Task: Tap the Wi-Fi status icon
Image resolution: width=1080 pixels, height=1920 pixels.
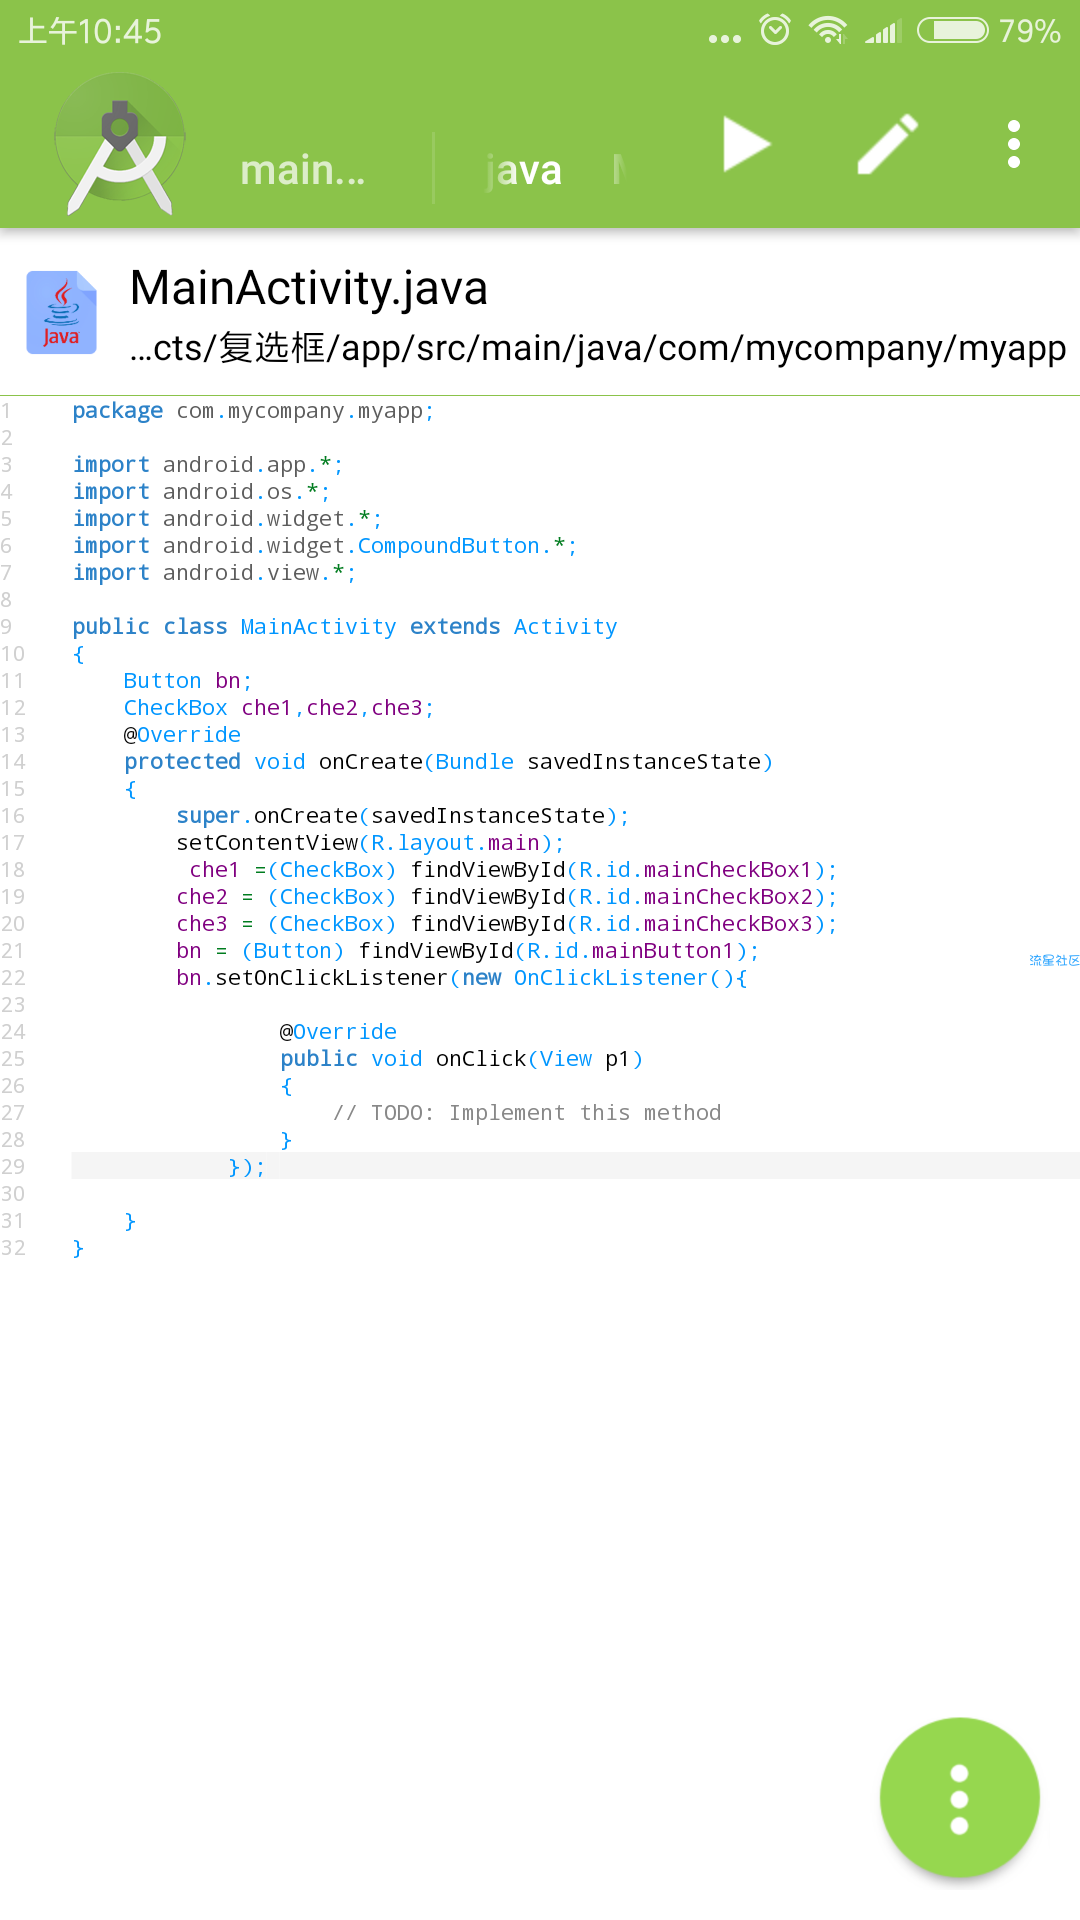Action: point(827,30)
